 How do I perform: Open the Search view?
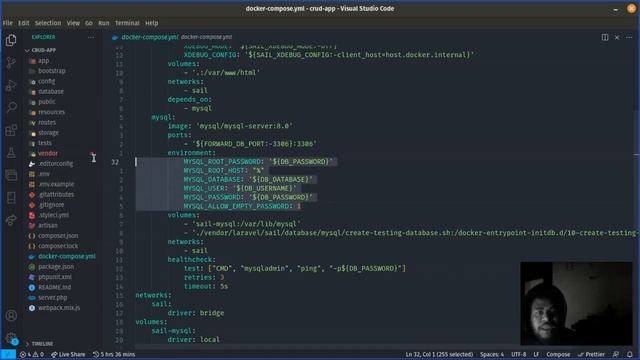point(11,107)
